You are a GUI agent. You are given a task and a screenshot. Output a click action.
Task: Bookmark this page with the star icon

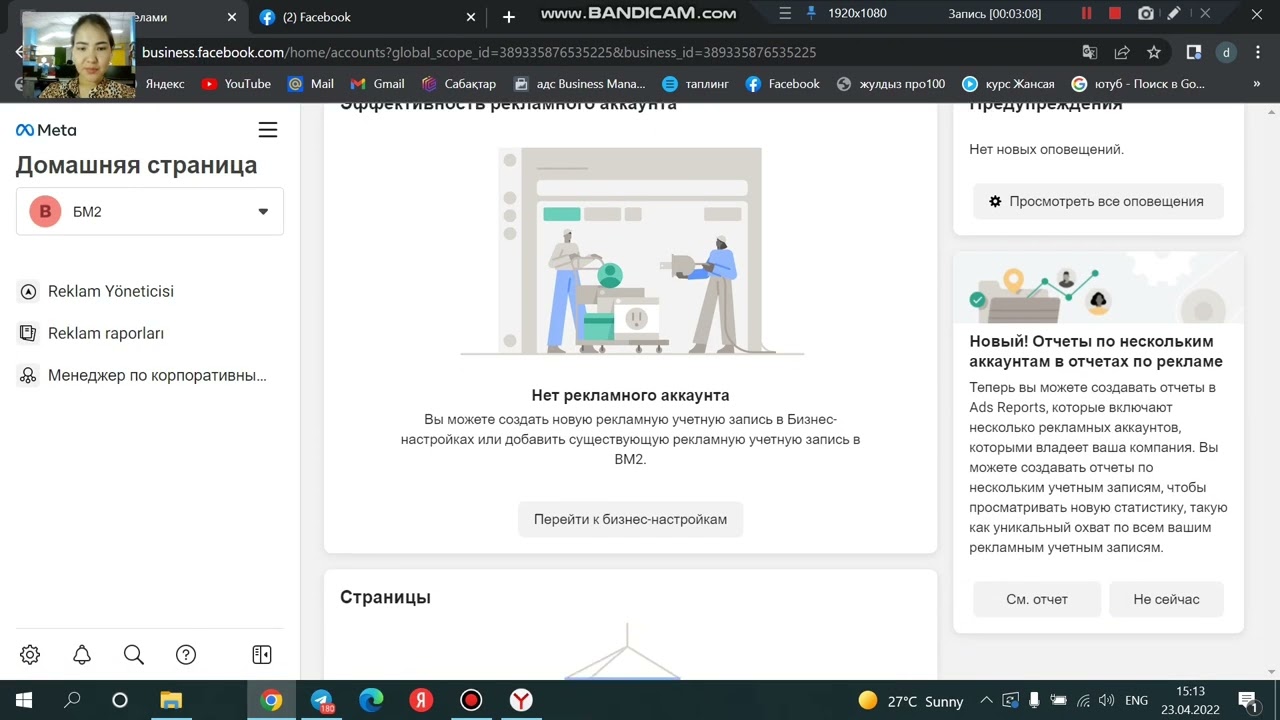tap(1154, 52)
